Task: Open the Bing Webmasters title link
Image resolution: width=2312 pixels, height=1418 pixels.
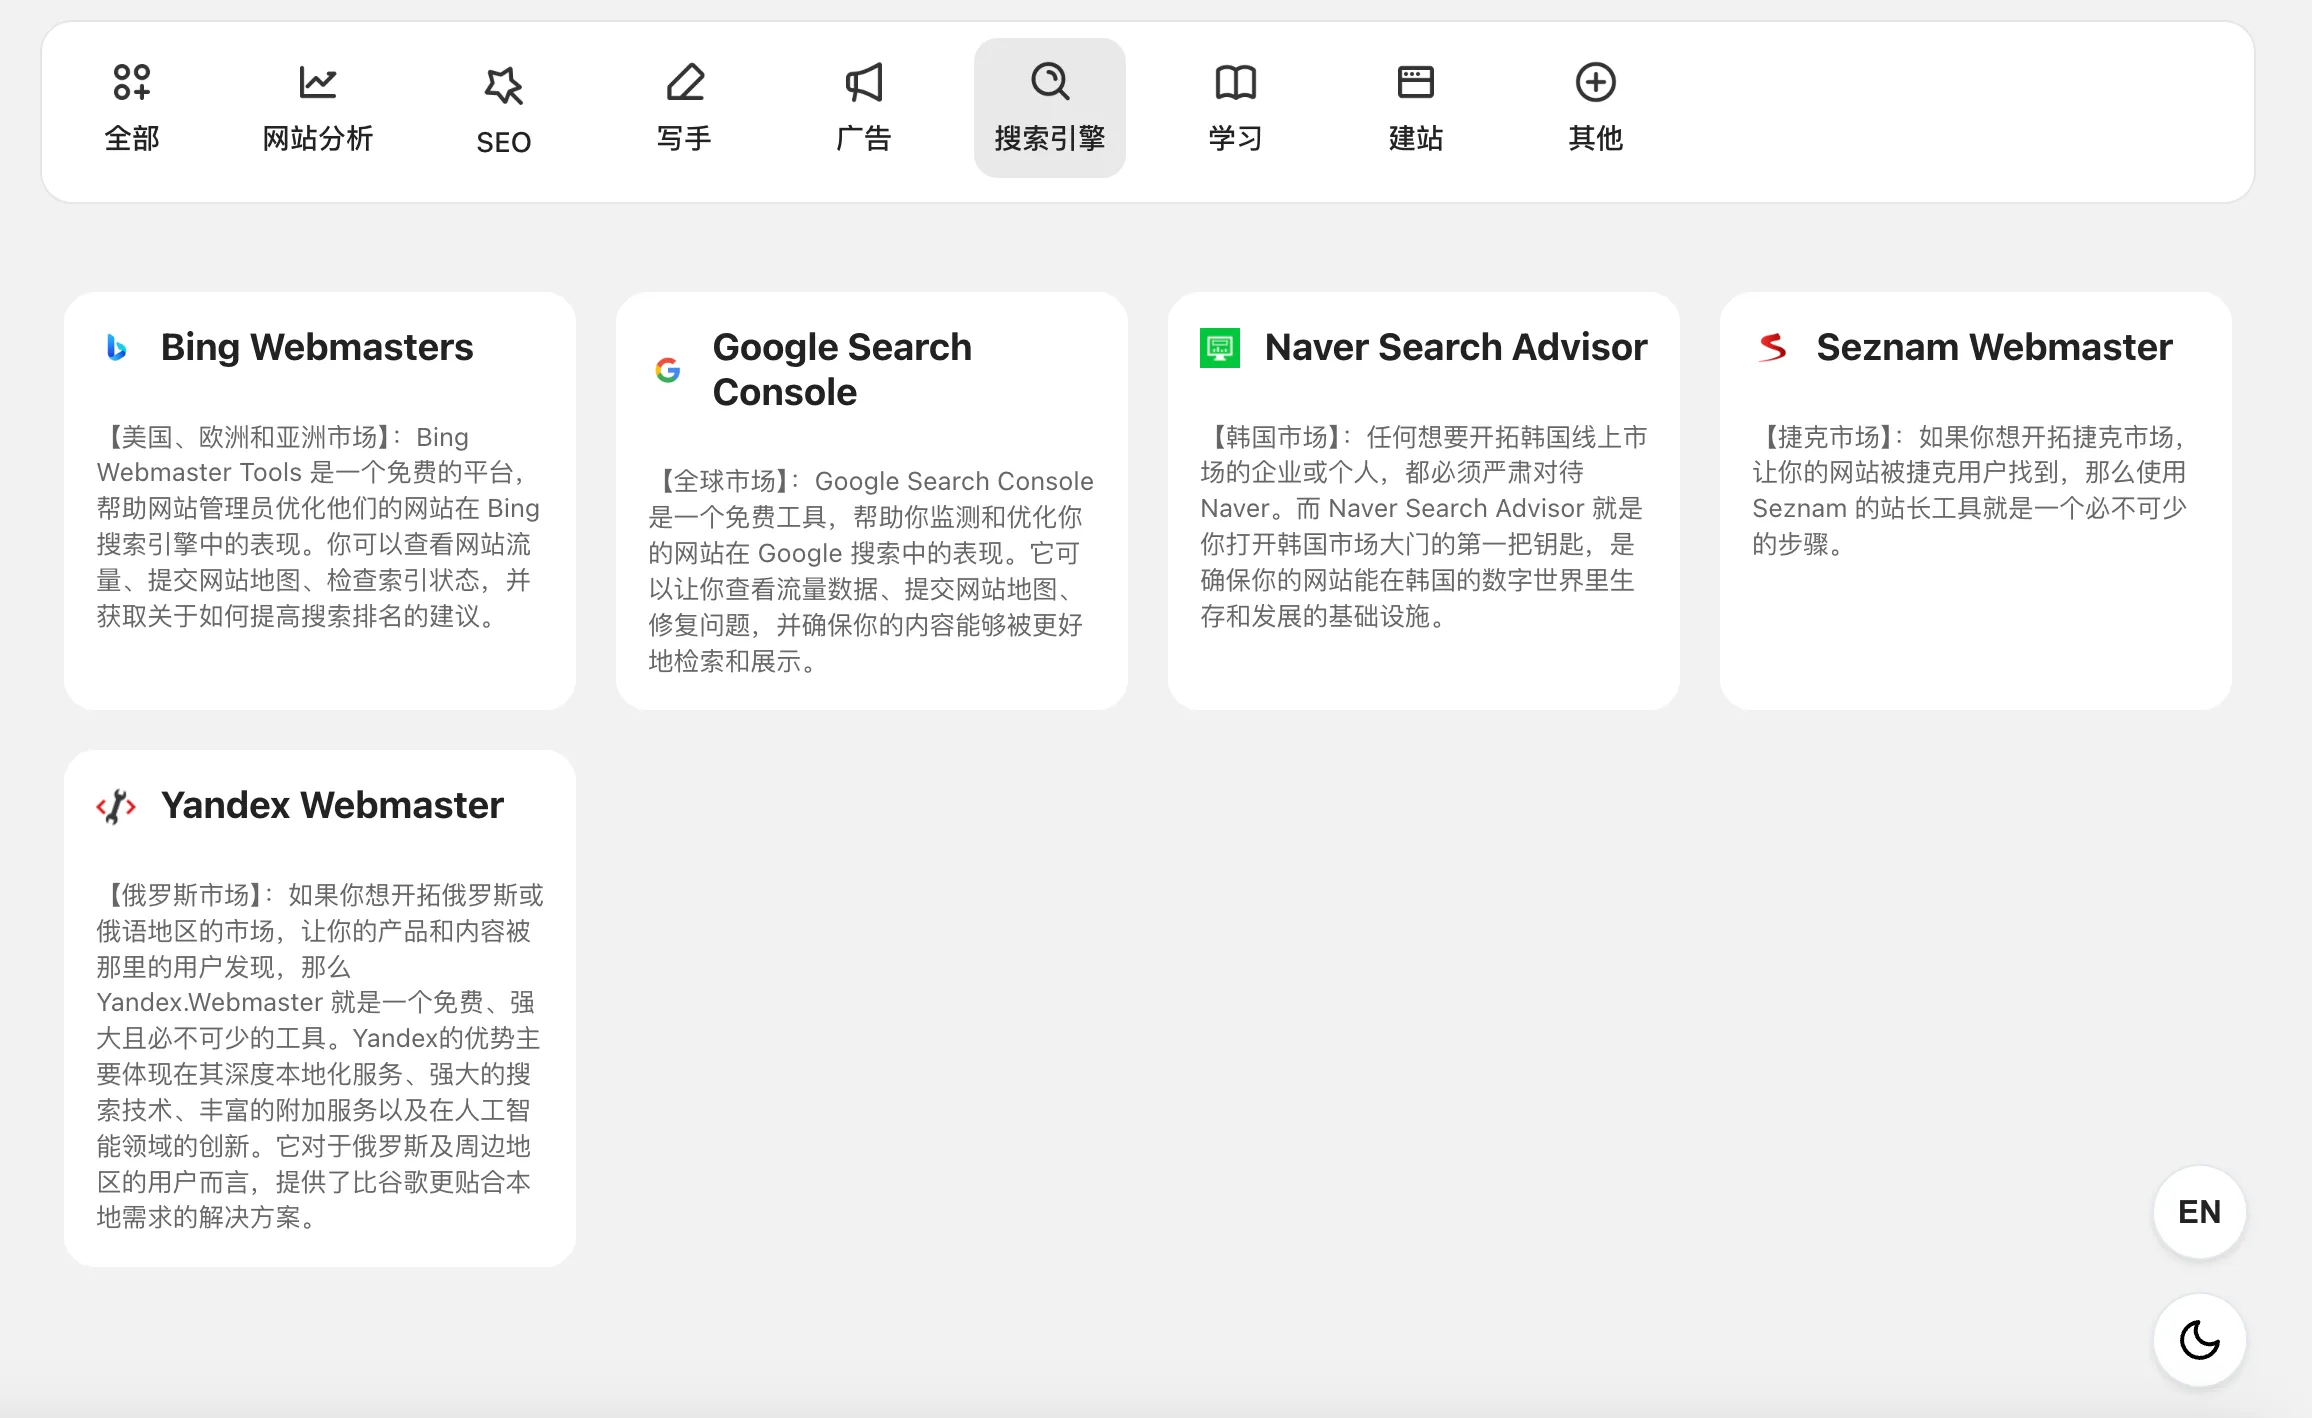Action: click(317, 348)
